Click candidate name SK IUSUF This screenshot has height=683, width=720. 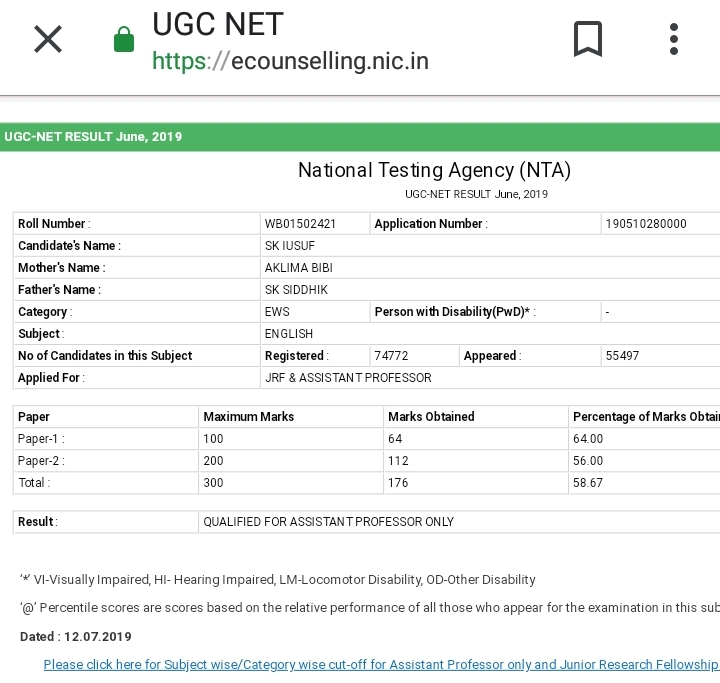point(291,246)
